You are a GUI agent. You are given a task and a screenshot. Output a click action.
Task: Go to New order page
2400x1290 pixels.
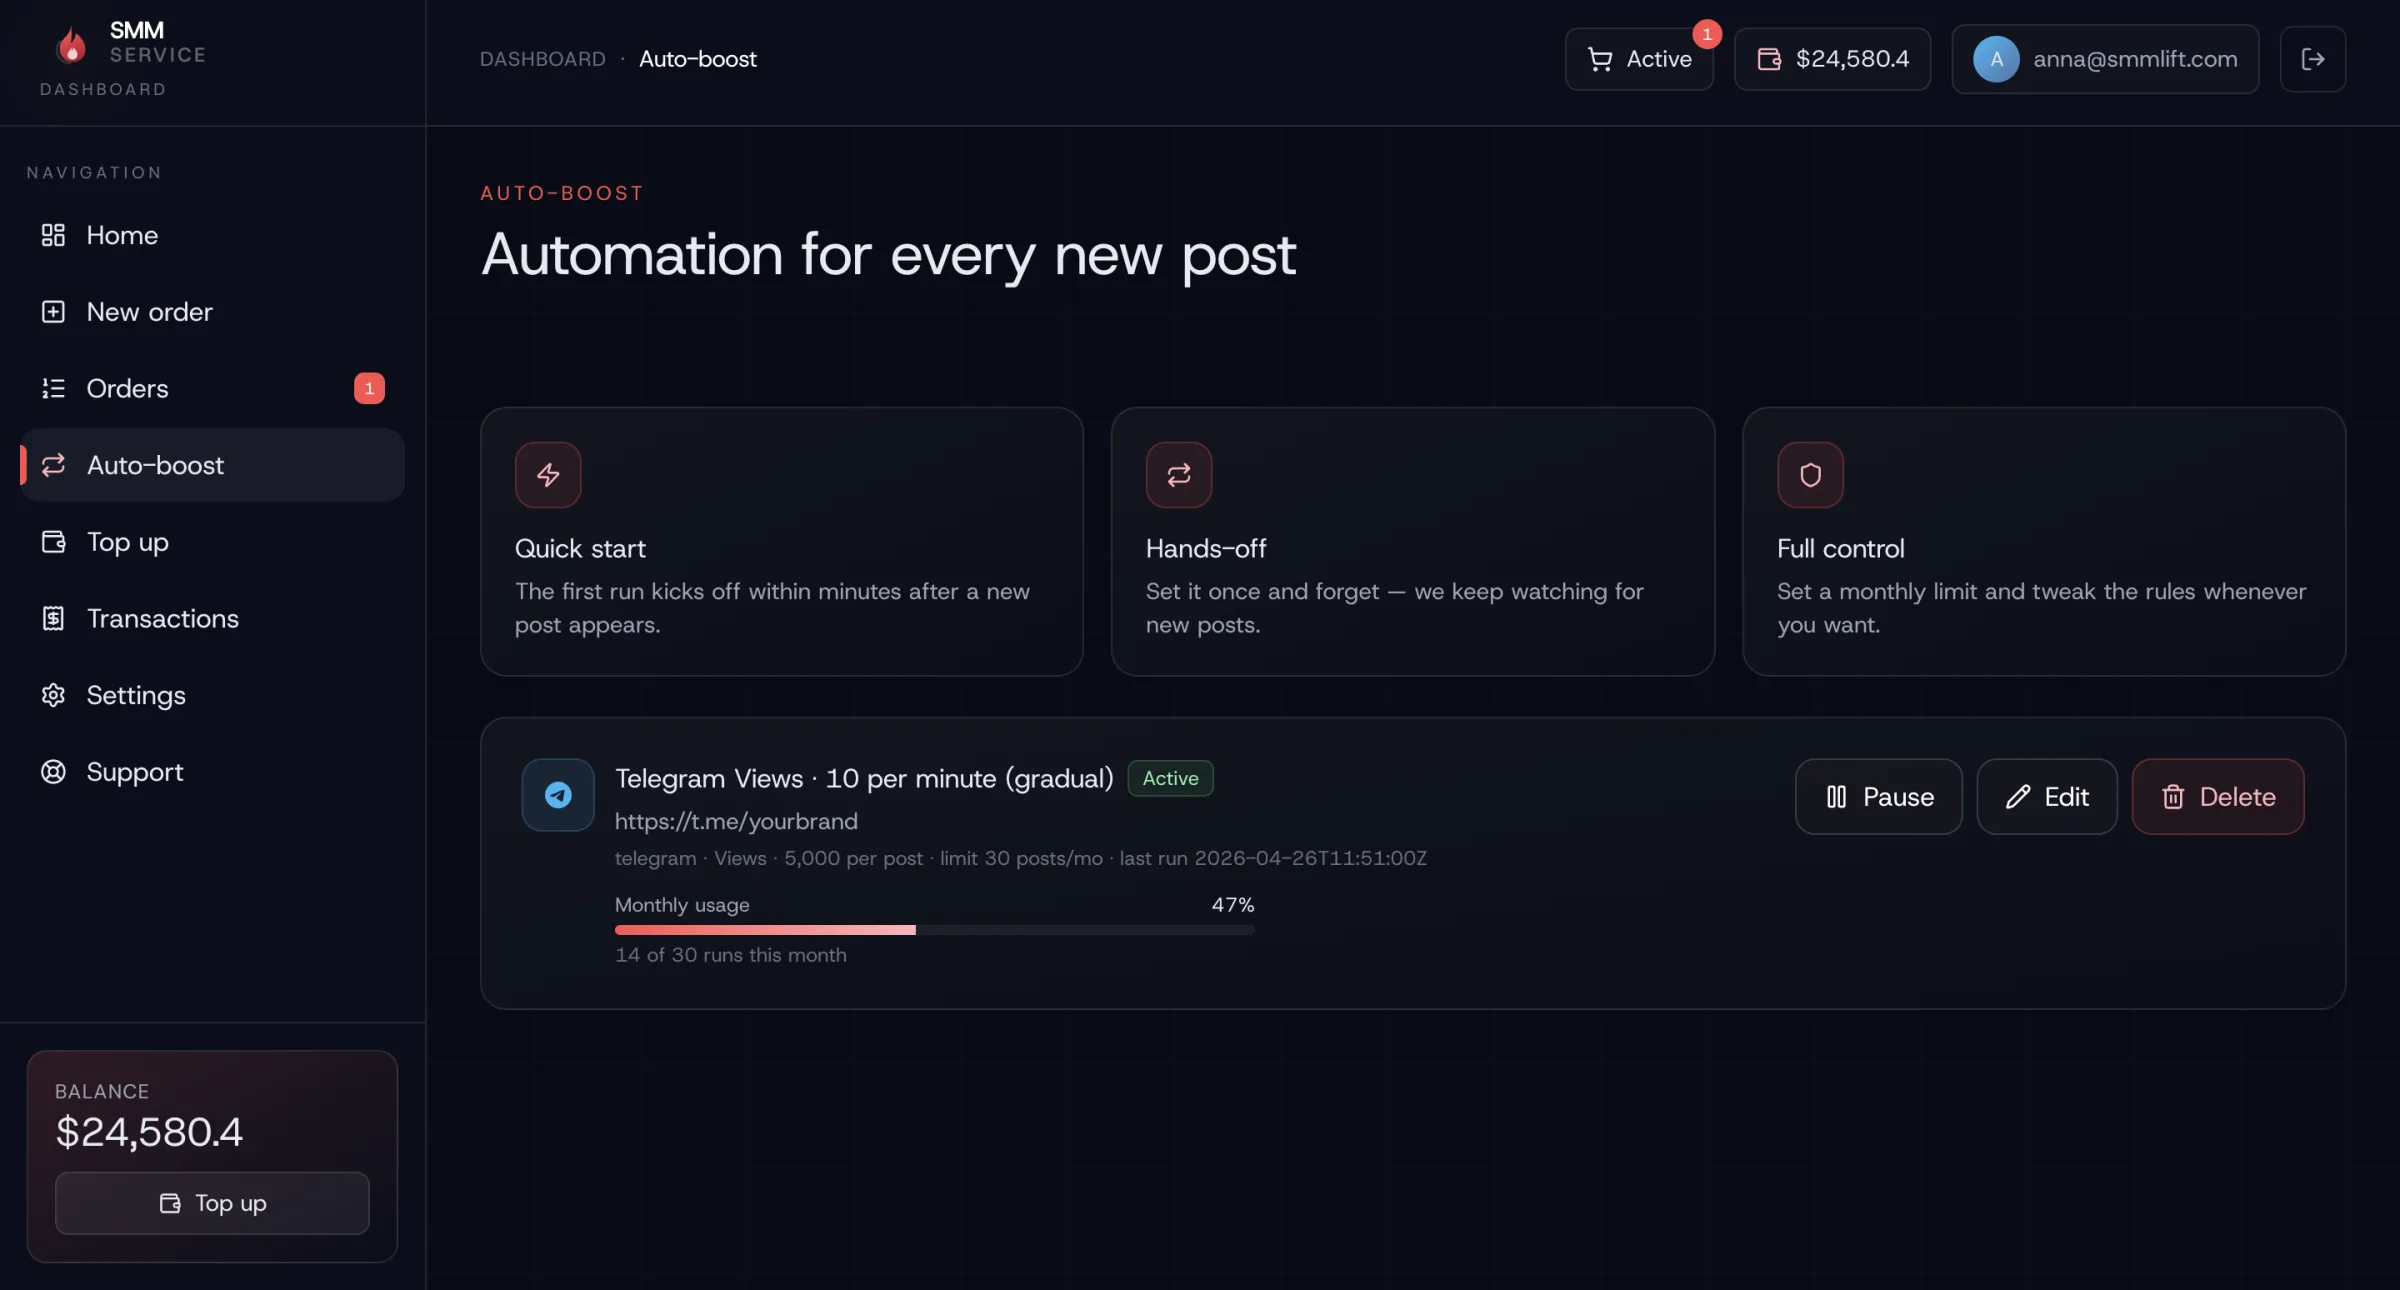tap(149, 312)
